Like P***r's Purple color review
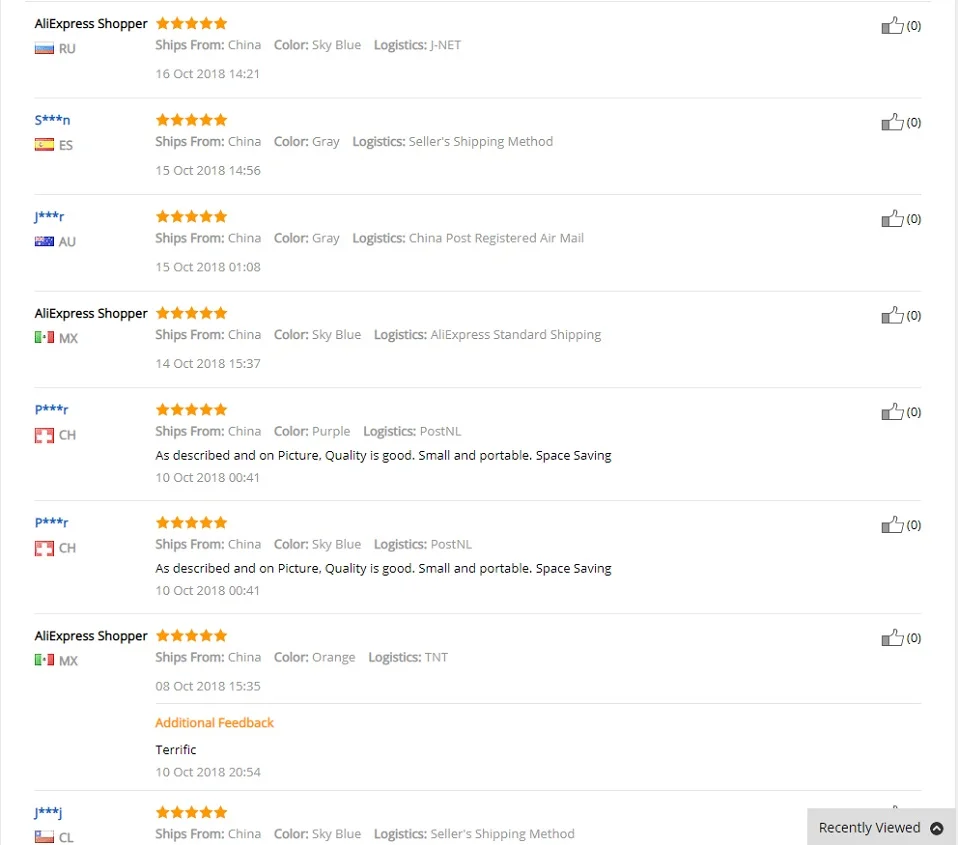 (892, 411)
